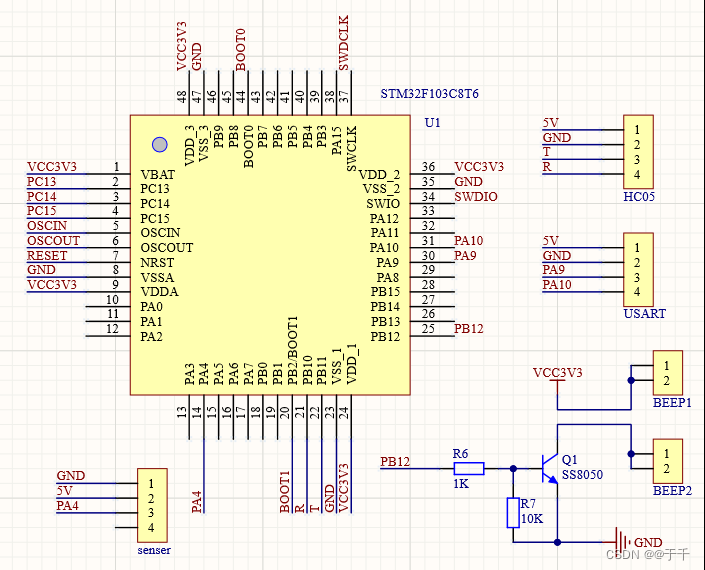The height and width of the screenshot is (570, 705).
Task: Click the R6 designator text
Action: [x=460, y=454]
